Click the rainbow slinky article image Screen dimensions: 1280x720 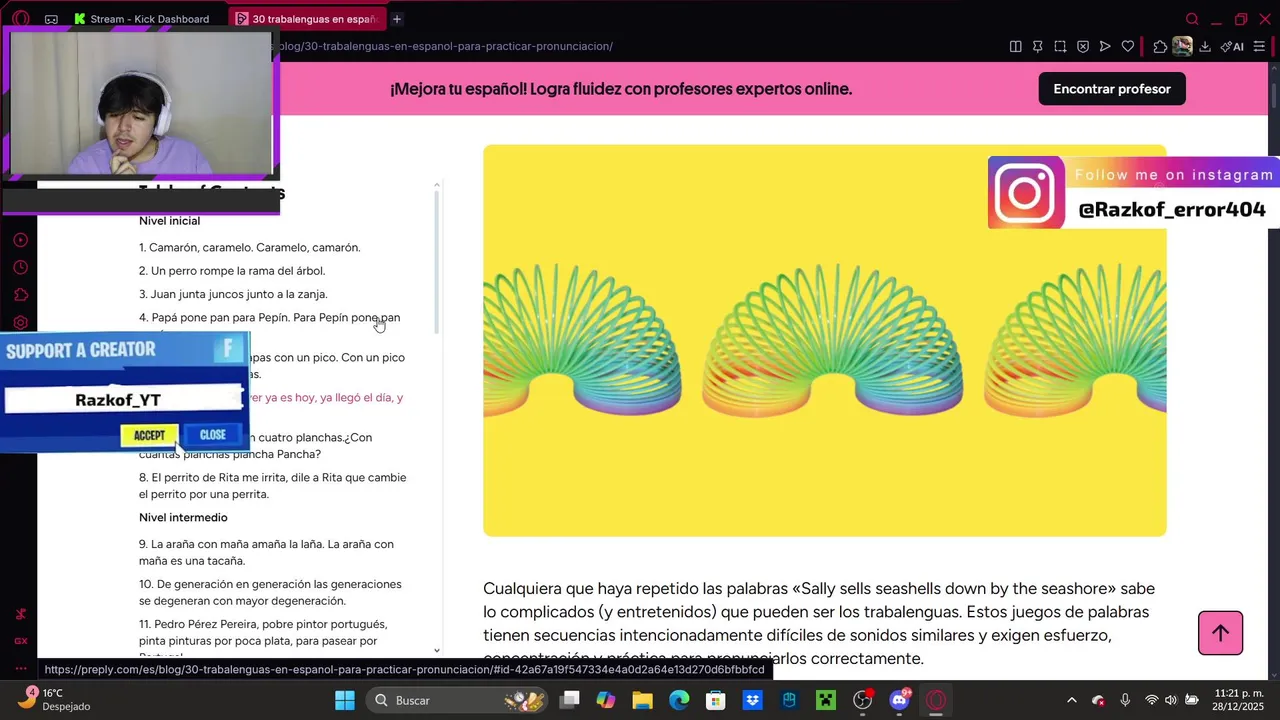click(824, 340)
